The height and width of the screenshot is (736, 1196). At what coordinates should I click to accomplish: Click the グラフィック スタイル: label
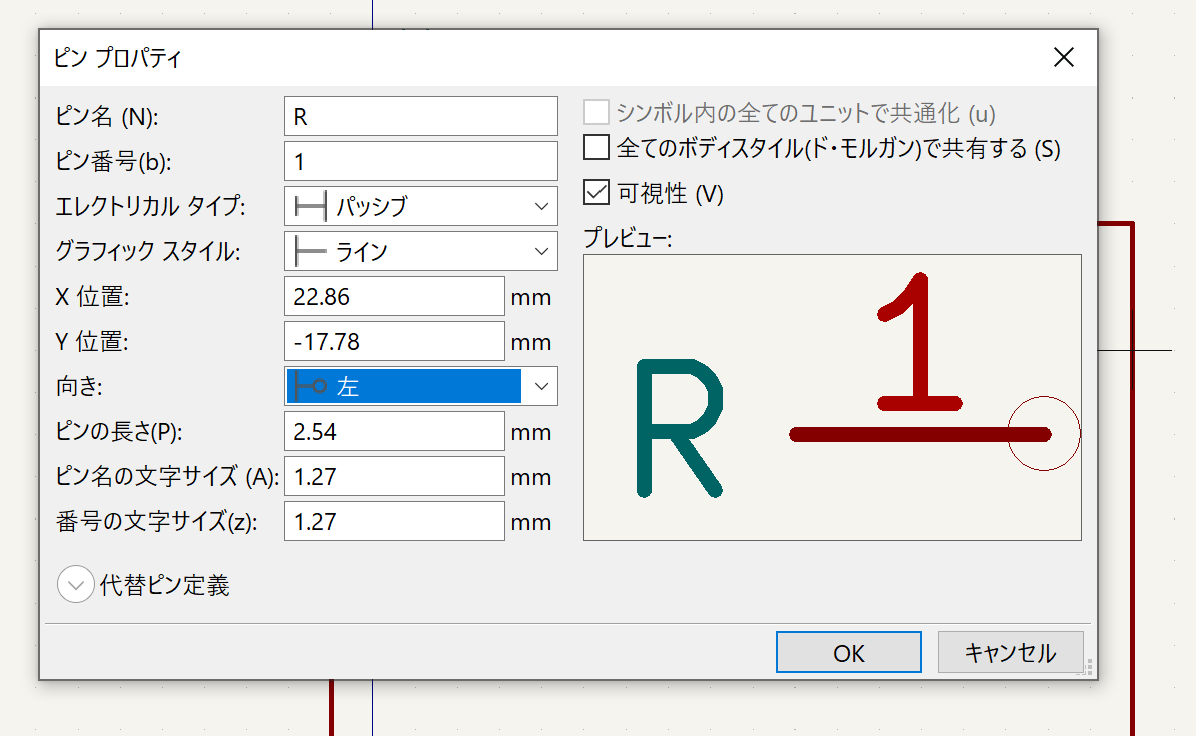pyautogui.click(x=148, y=251)
